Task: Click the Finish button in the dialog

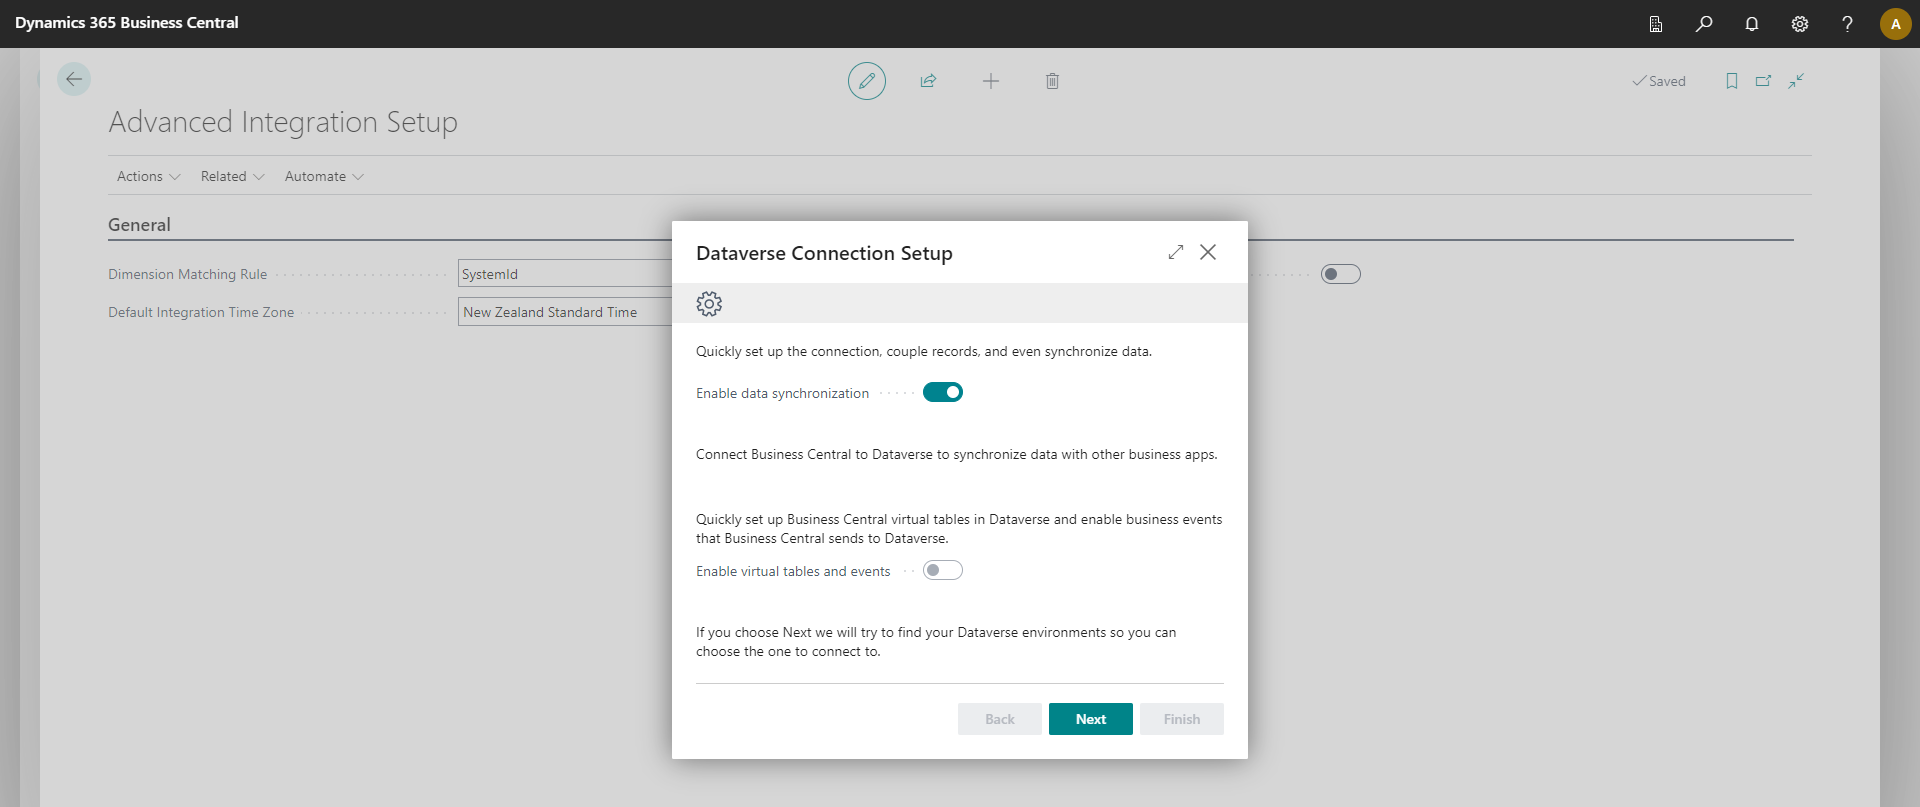Action: click(x=1182, y=719)
